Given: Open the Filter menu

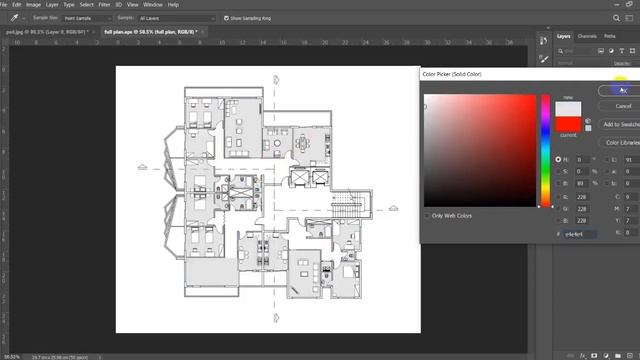Looking at the screenshot, I should 104,4.
